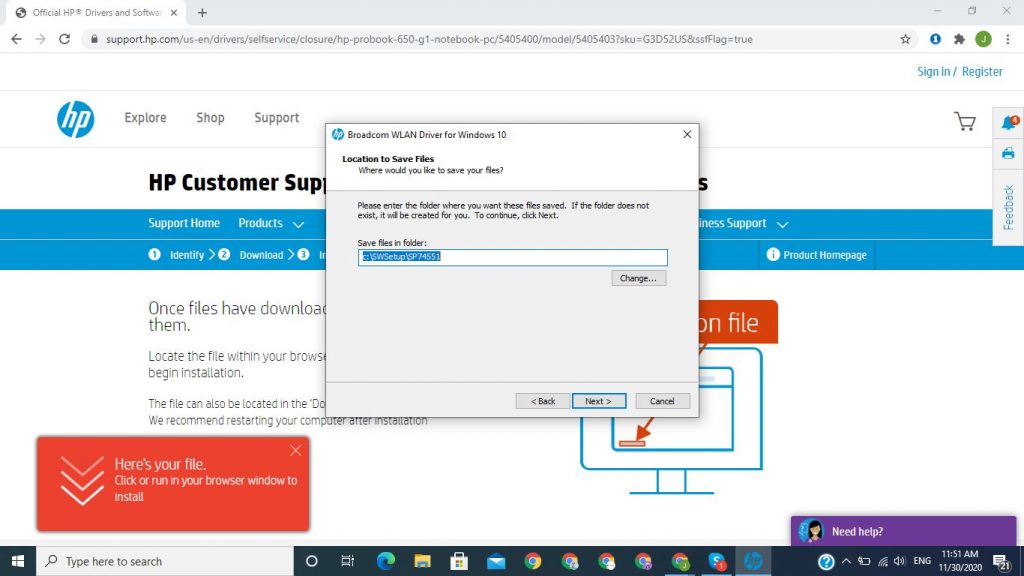Open the shopping cart icon
This screenshot has height=576, width=1024.
coord(965,122)
